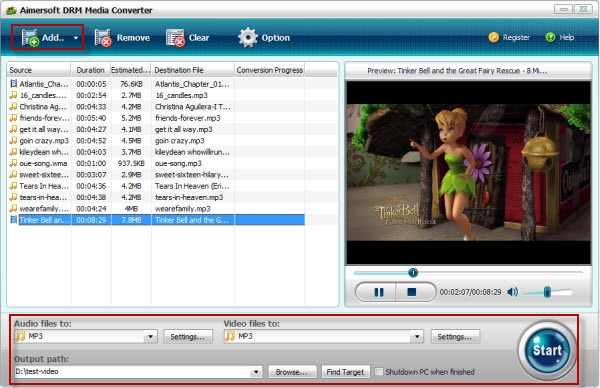The image size is (600, 388).
Task: Select the Atlantis_Cha... video file icon
Action: click(x=14, y=83)
